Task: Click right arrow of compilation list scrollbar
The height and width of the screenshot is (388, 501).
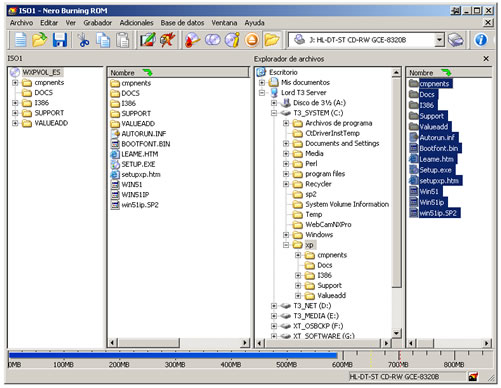Action: (245, 343)
